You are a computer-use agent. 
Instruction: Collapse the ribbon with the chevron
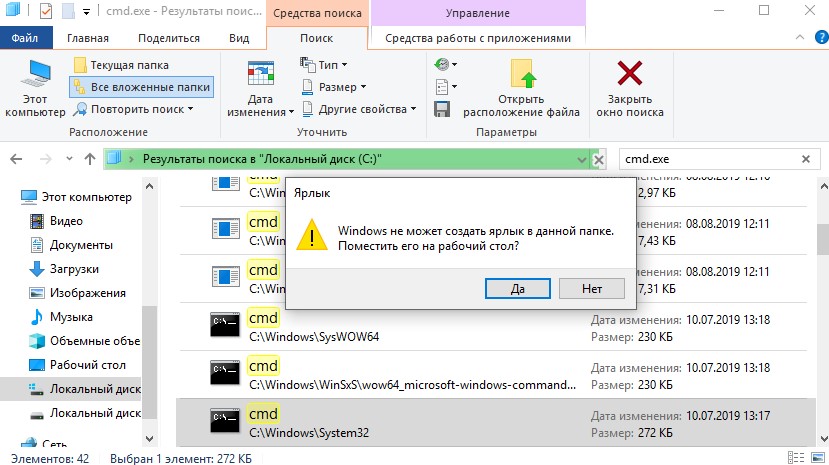[799, 38]
